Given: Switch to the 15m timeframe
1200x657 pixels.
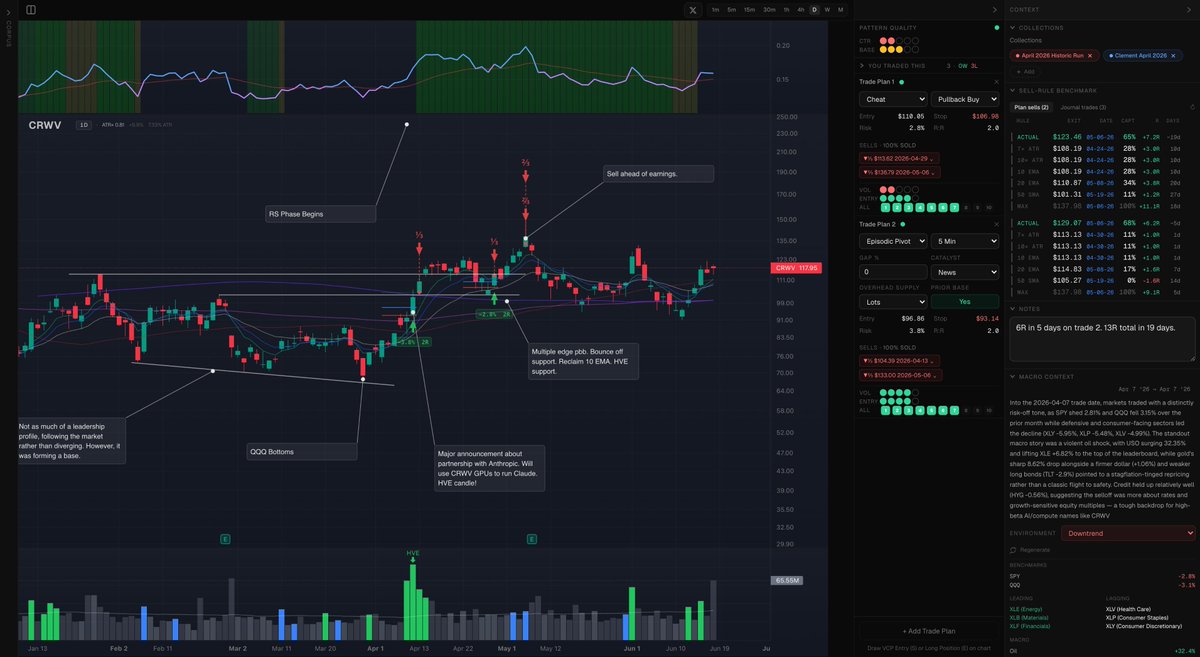Looking at the screenshot, I should click(x=750, y=10).
